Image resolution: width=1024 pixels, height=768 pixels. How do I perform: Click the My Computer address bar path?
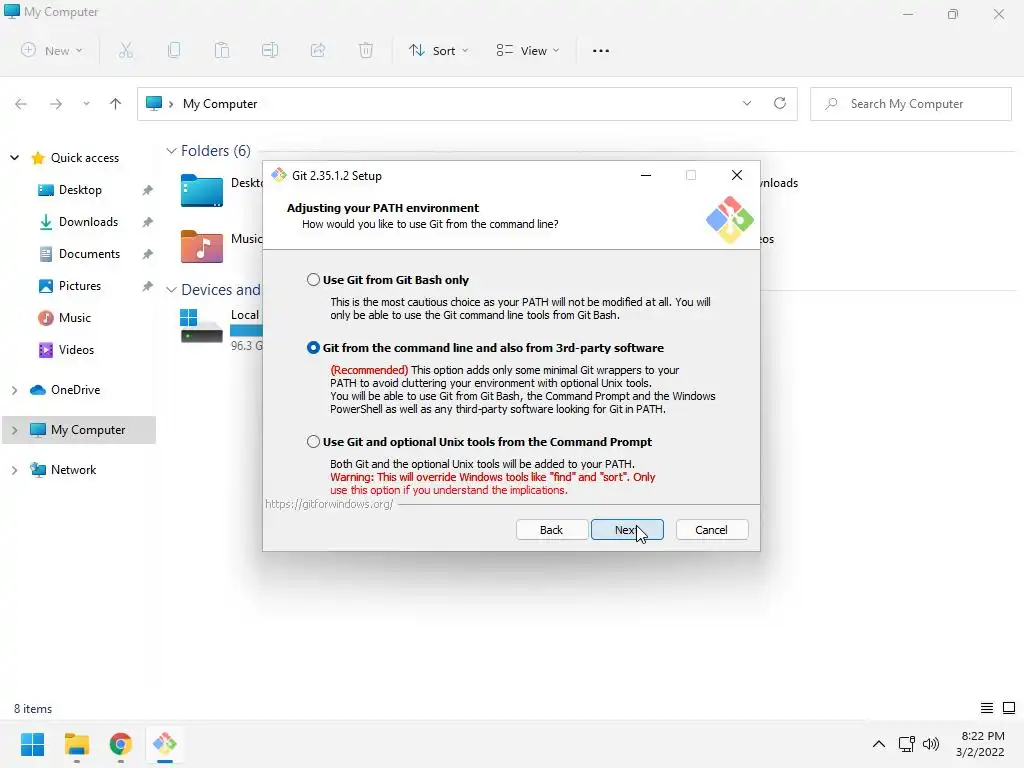tap(220, 104)
